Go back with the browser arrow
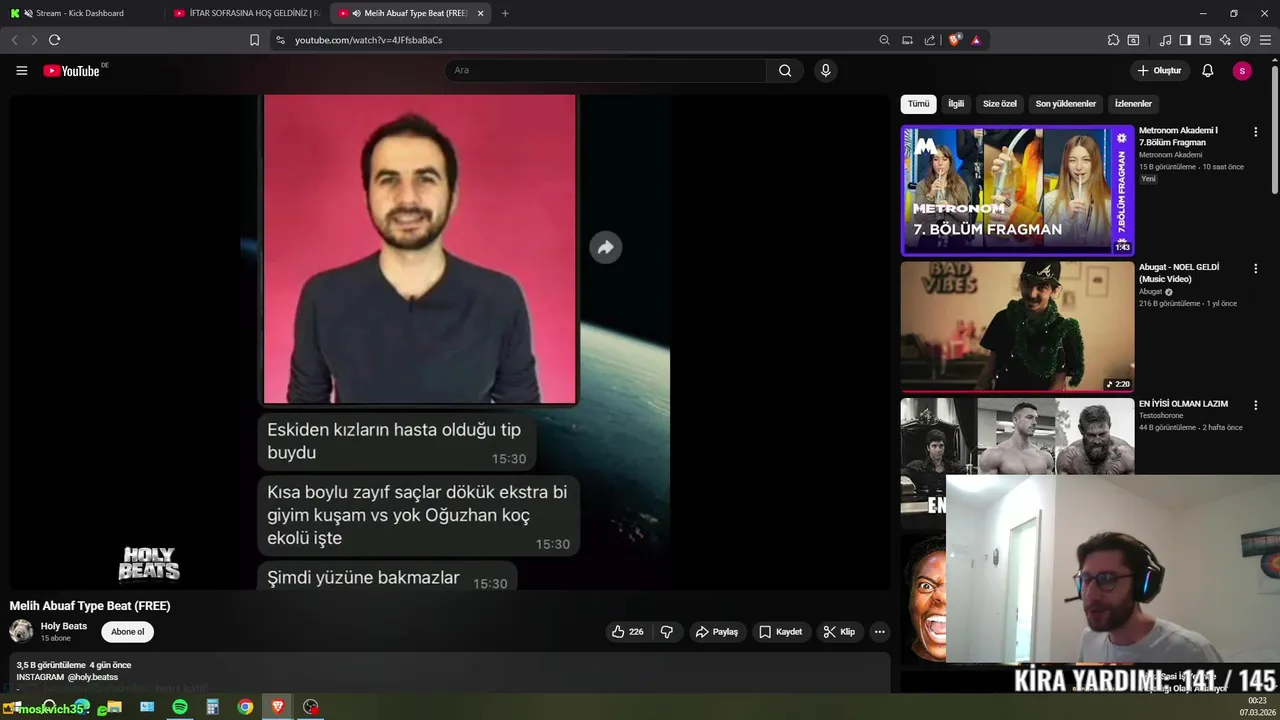Viewport: 1280px width, 720px height. click(14, 40)
